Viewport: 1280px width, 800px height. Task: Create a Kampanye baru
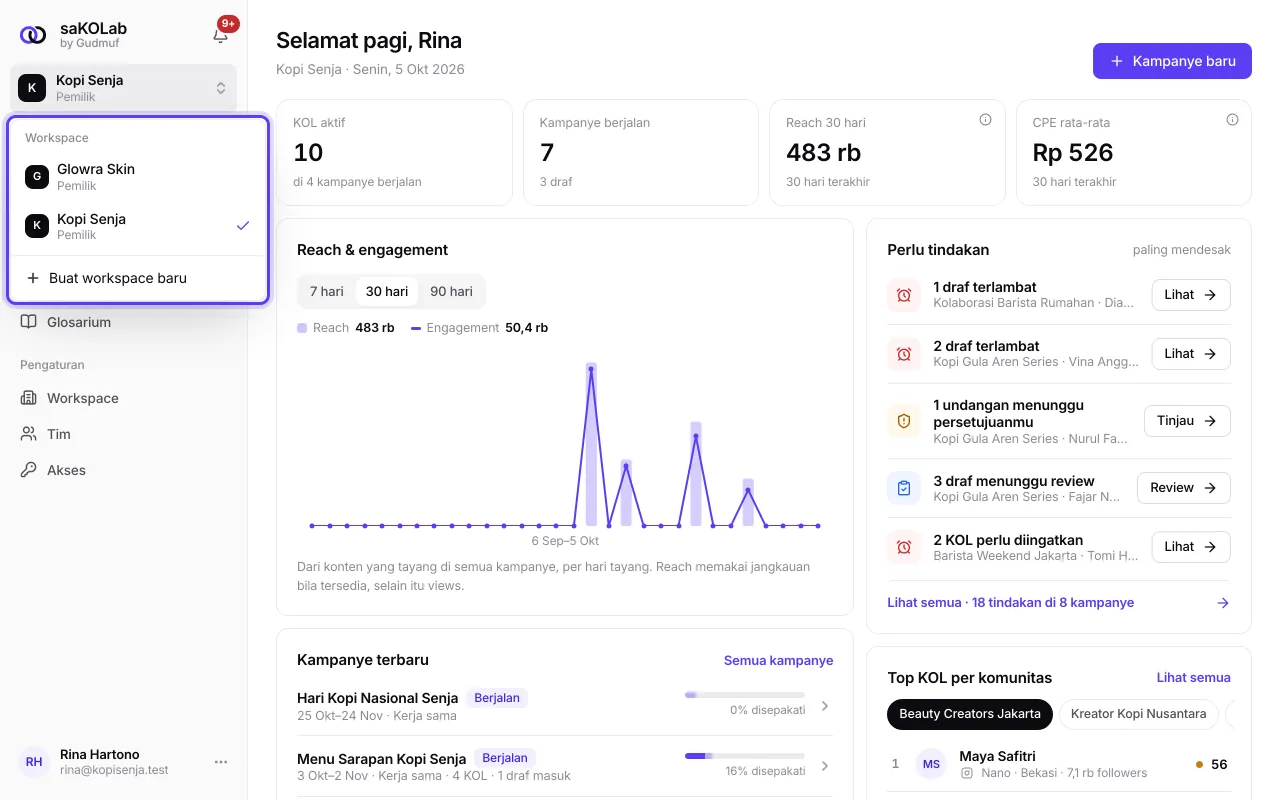click(1172, 61)
